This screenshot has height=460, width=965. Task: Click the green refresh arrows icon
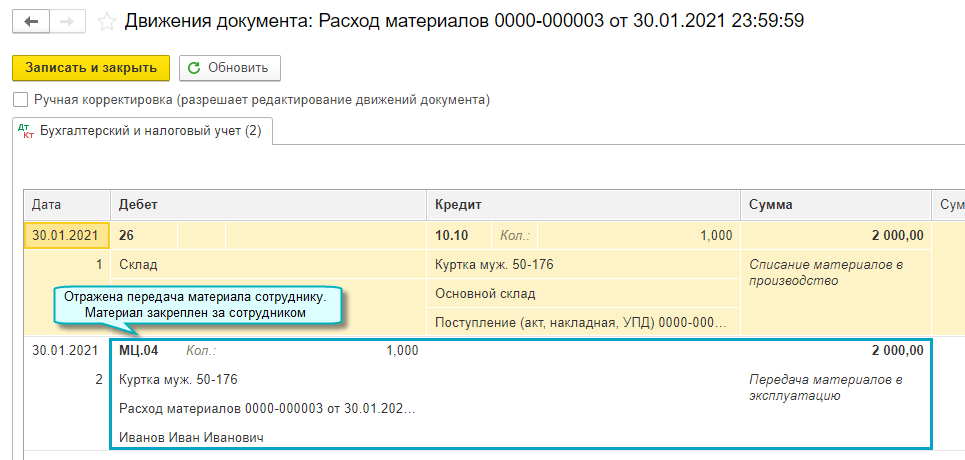pyautogui.click(x=195, y=68)
